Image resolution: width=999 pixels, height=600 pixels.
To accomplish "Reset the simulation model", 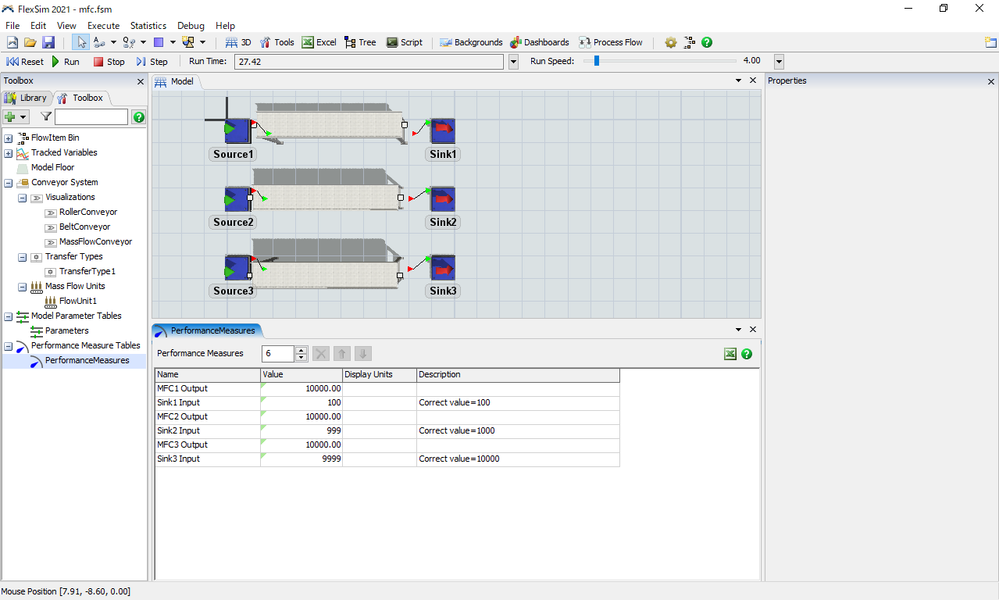I will (x=25, y=62).
